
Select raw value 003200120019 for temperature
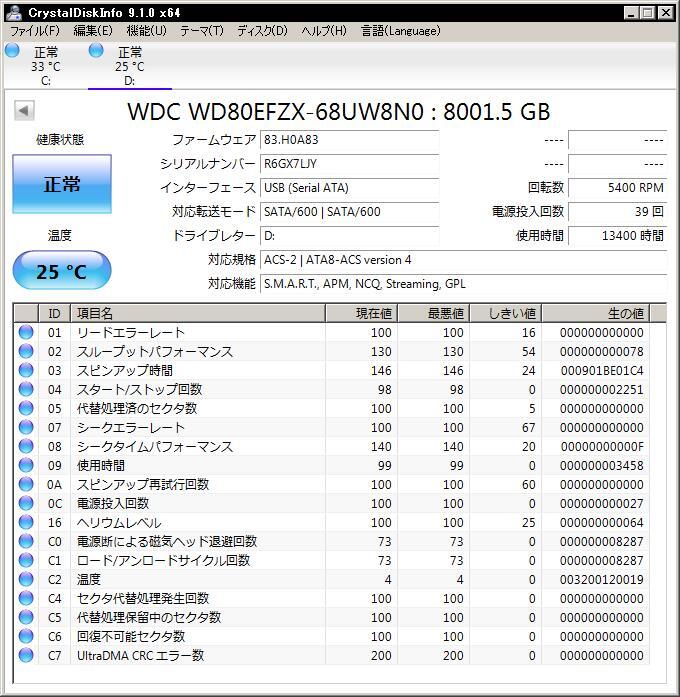tap(602, 580)
